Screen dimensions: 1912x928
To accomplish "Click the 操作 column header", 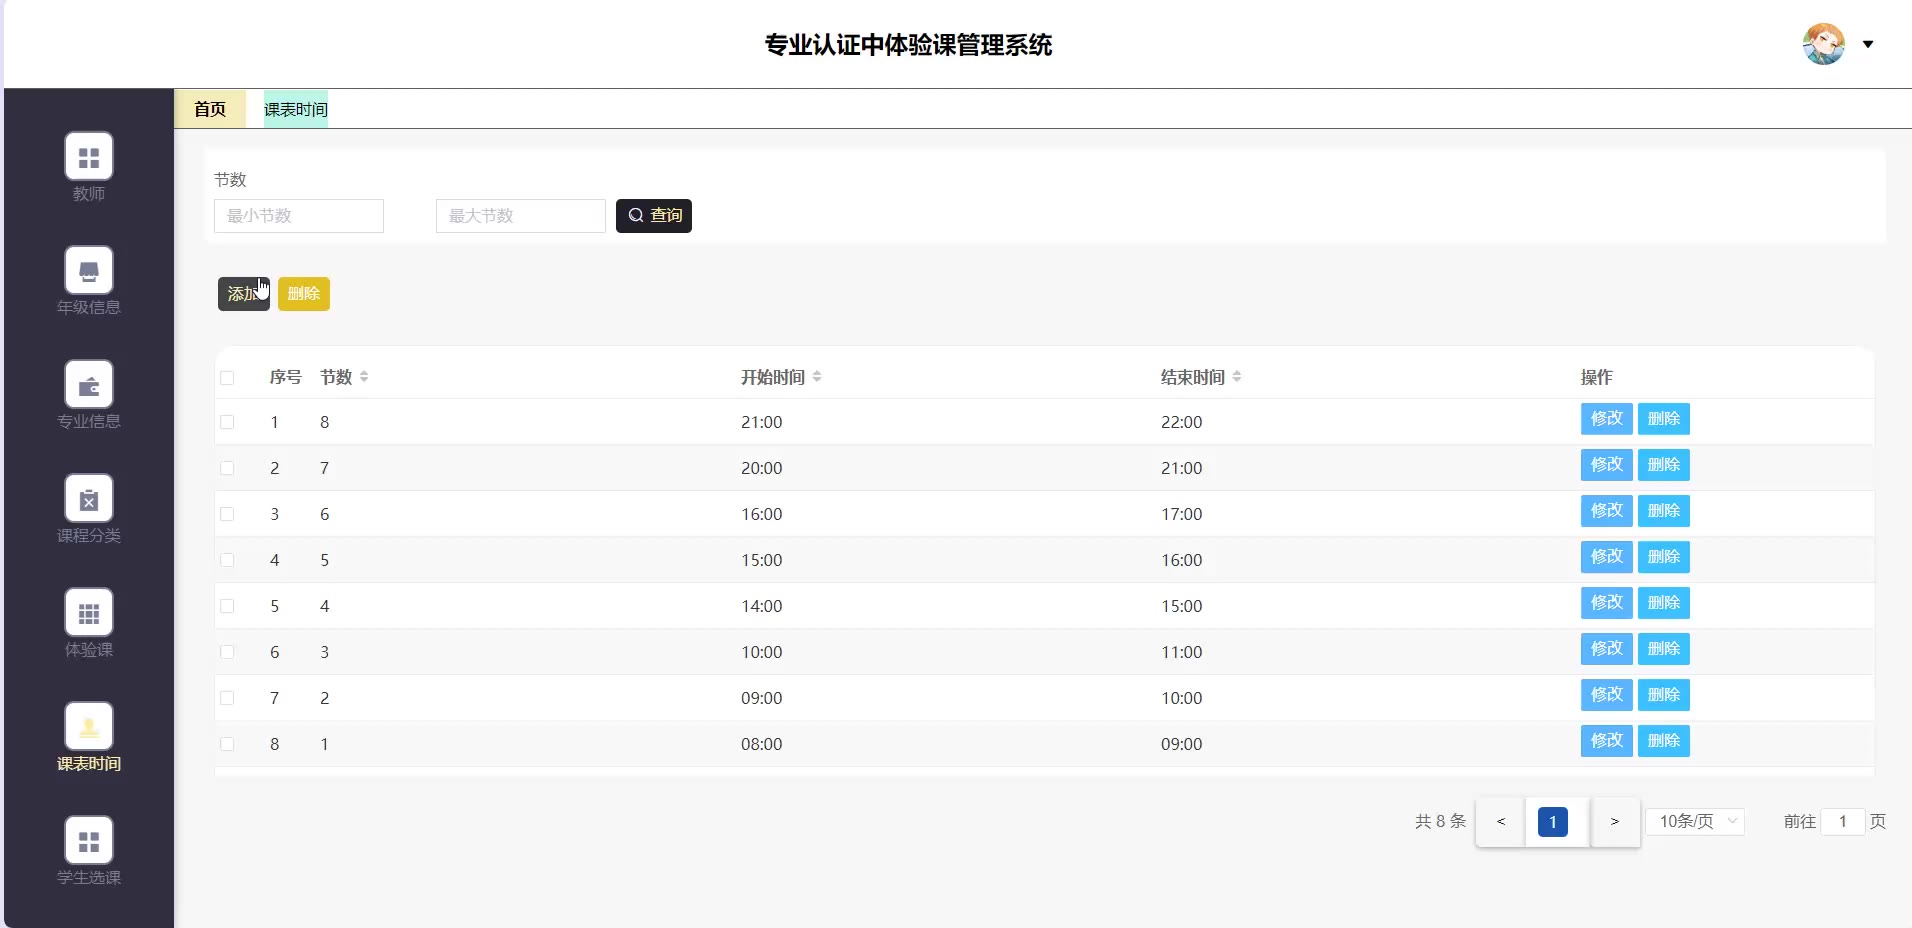I will 1597,377.
